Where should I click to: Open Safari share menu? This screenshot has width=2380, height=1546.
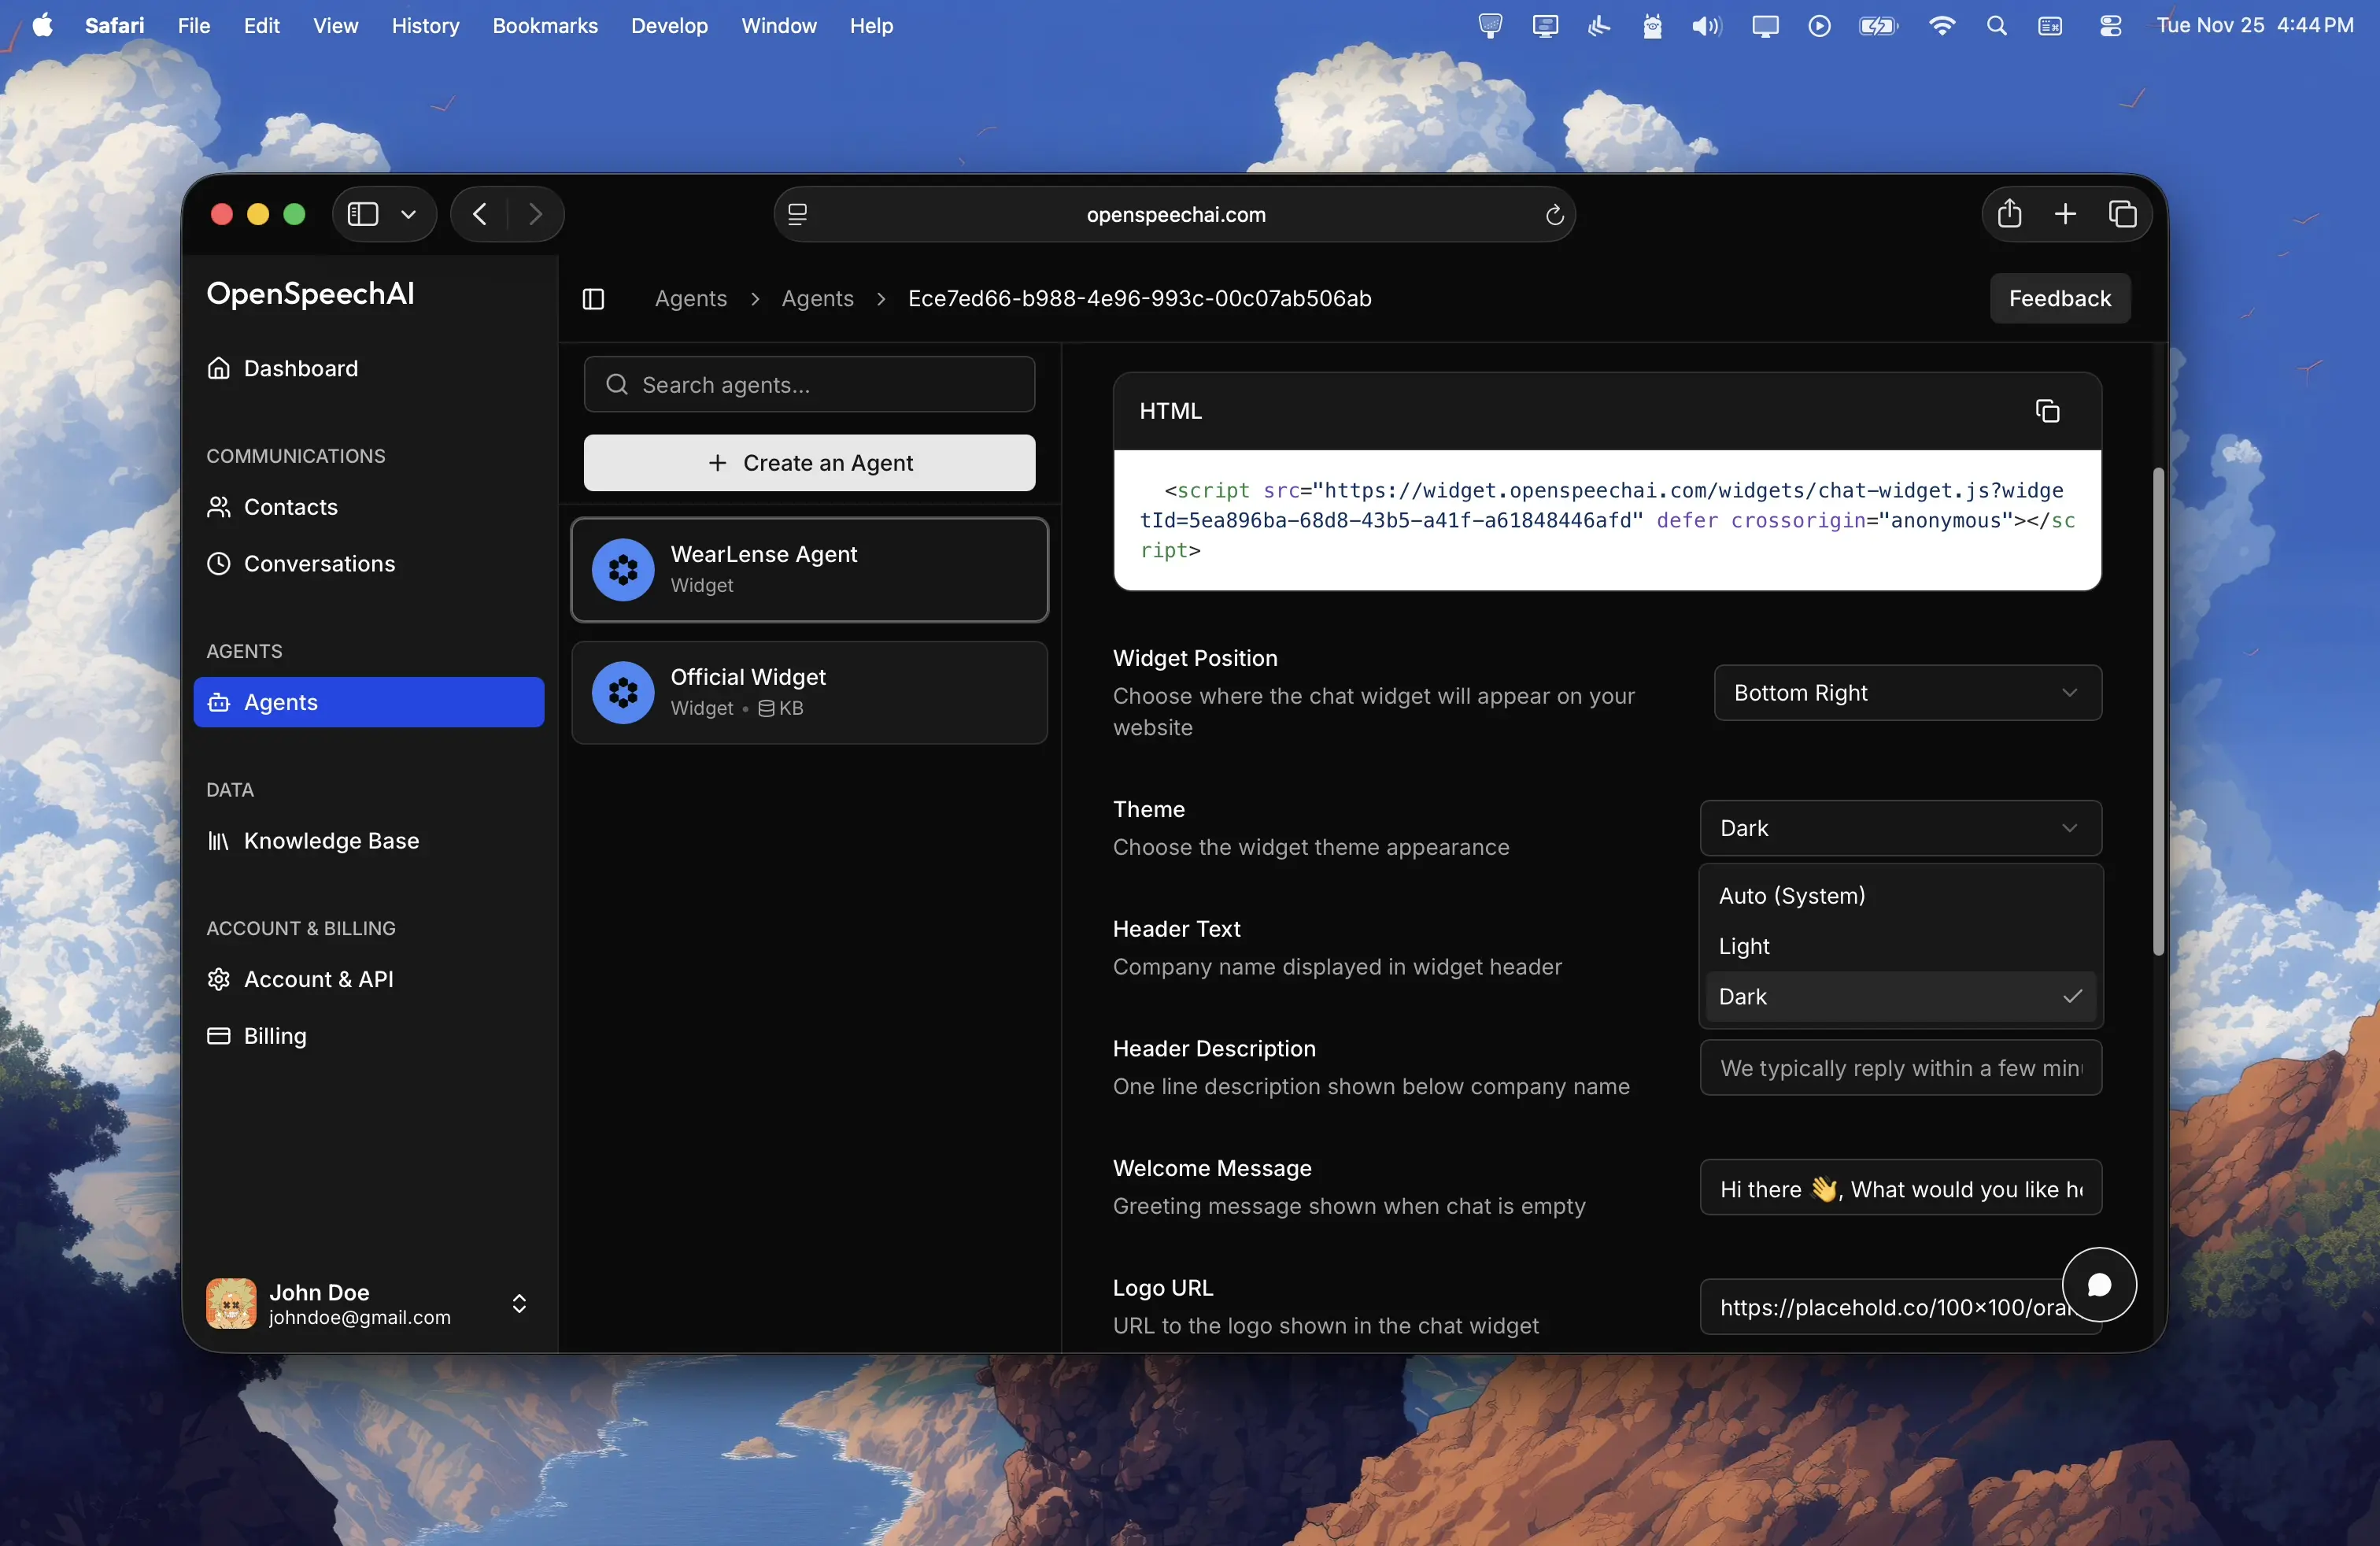point(2009,214)
